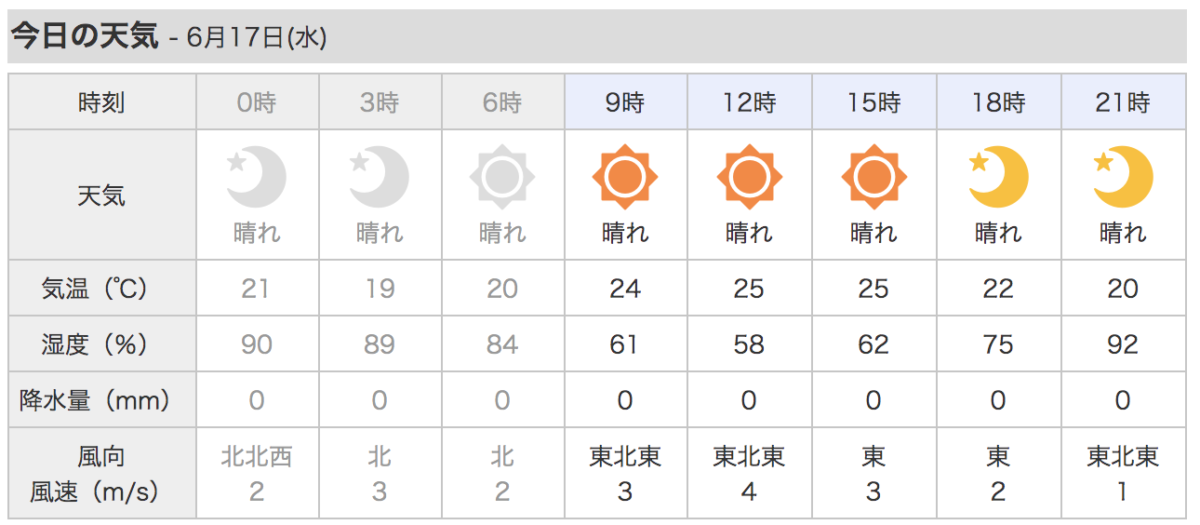Click the 気温(℃) row label
This screenshot has height=525, width=1200.
102,289
